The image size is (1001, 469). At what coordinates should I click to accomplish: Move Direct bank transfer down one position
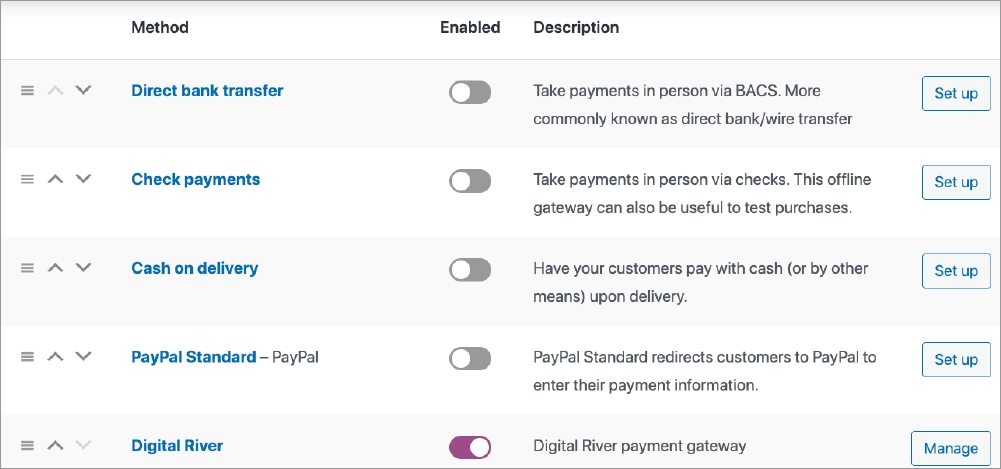click(x=84, y=90)
